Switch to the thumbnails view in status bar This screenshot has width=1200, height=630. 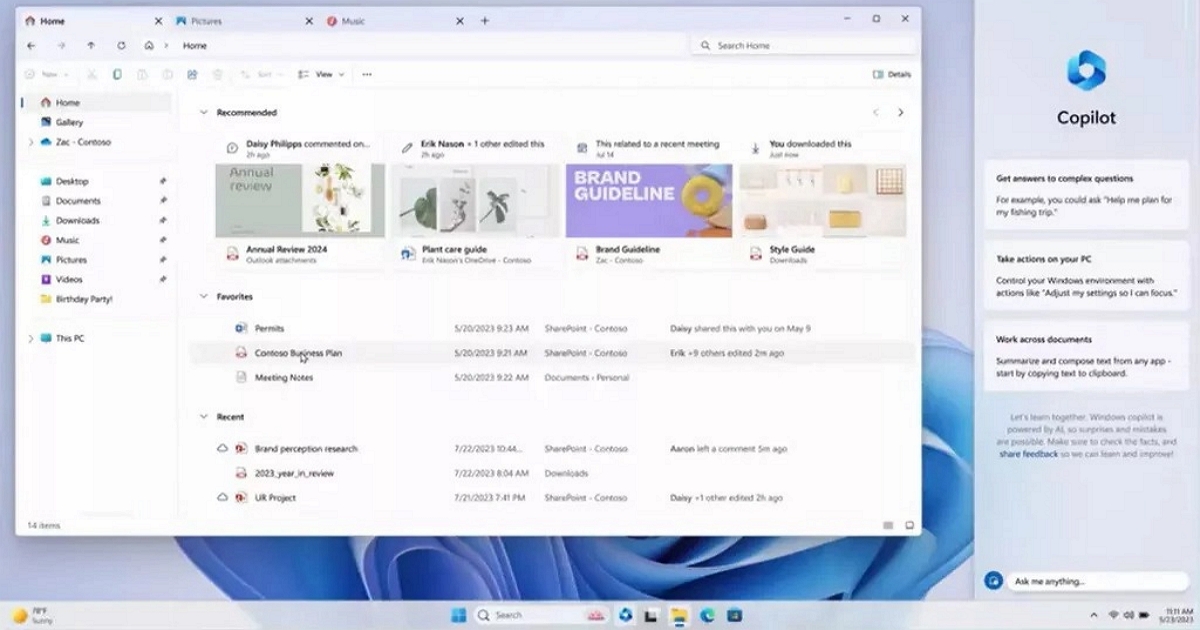tap(909, 525)
